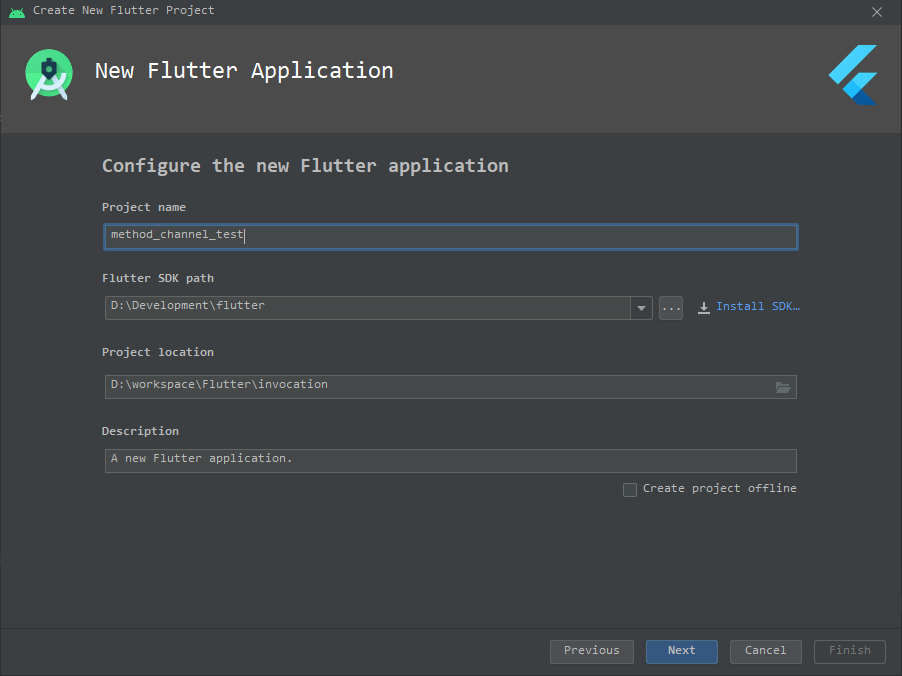Edit the Project location text field

(450, 387)
